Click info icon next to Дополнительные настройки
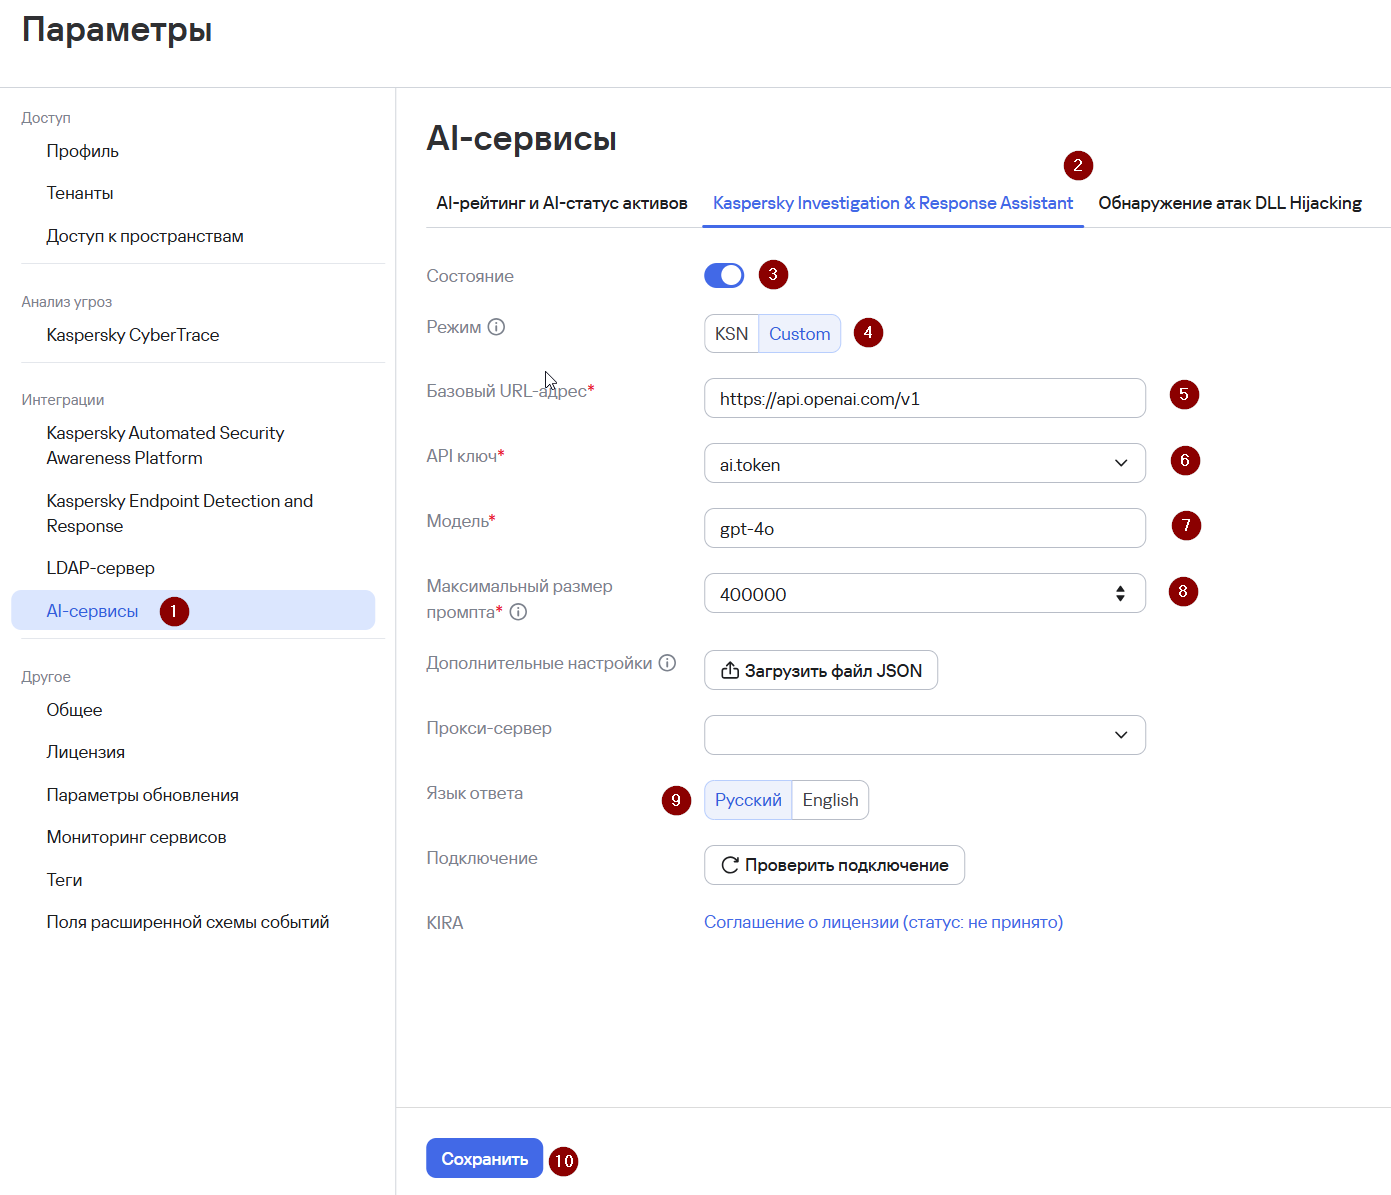 pos(667,663)
